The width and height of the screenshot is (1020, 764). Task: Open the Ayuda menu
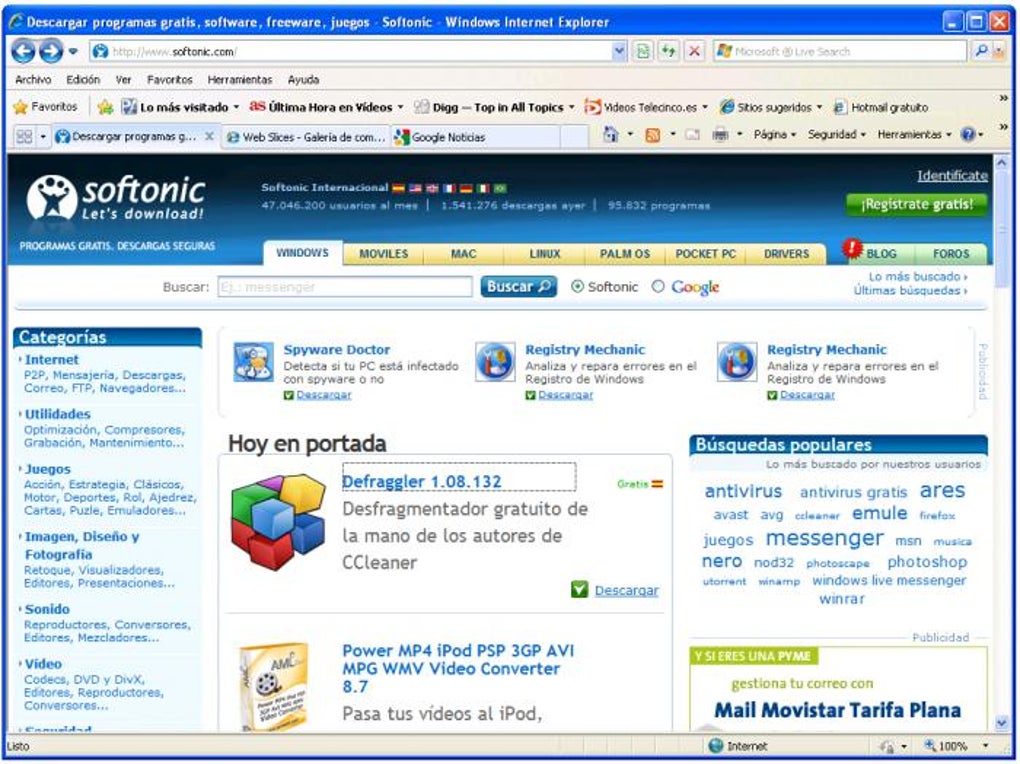coord(303,79)
